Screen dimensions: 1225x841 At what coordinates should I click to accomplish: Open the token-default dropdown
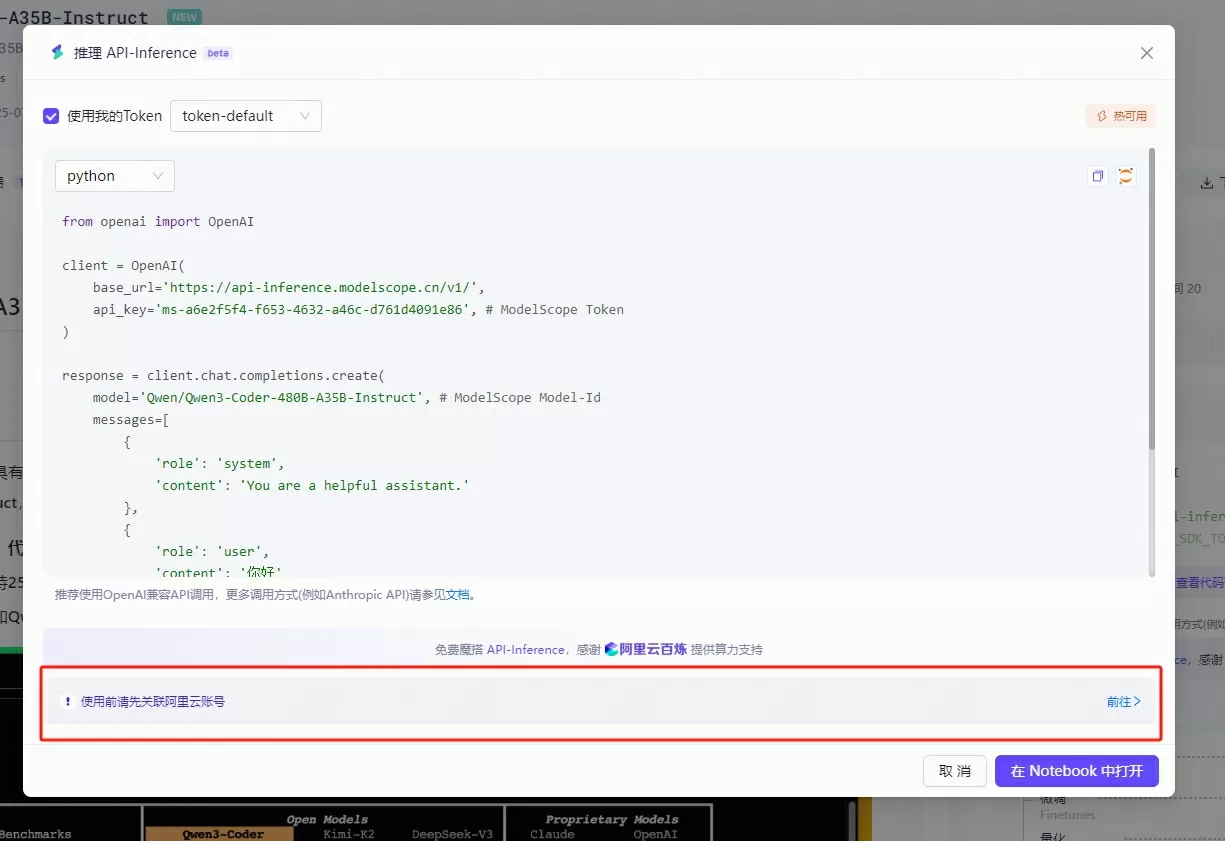pos(246,116)
